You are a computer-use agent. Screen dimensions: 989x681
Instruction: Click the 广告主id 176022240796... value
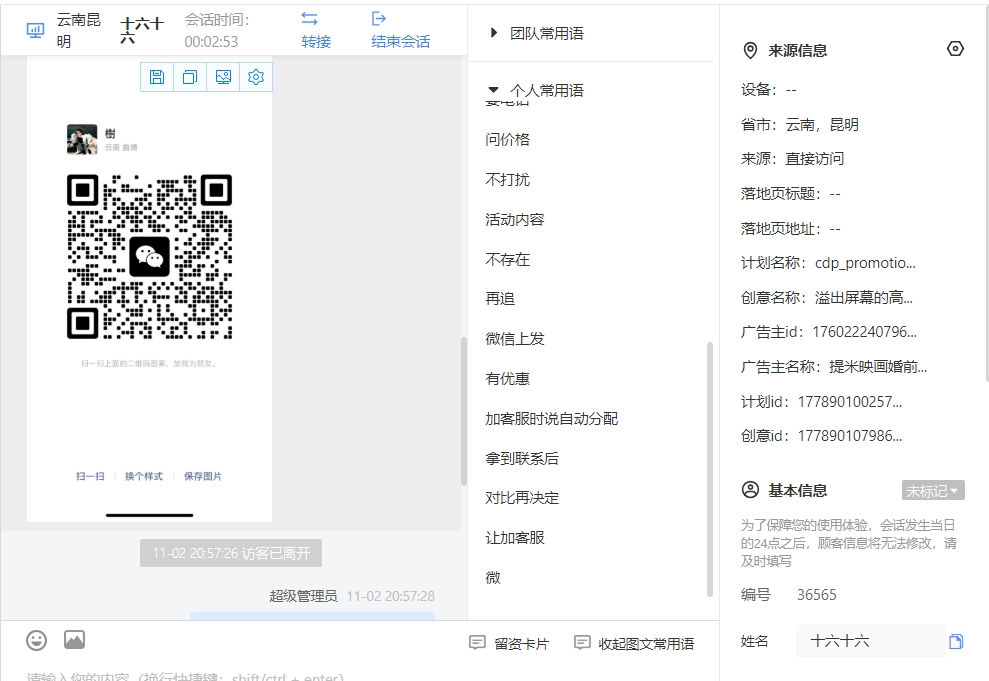coord(865,332)
